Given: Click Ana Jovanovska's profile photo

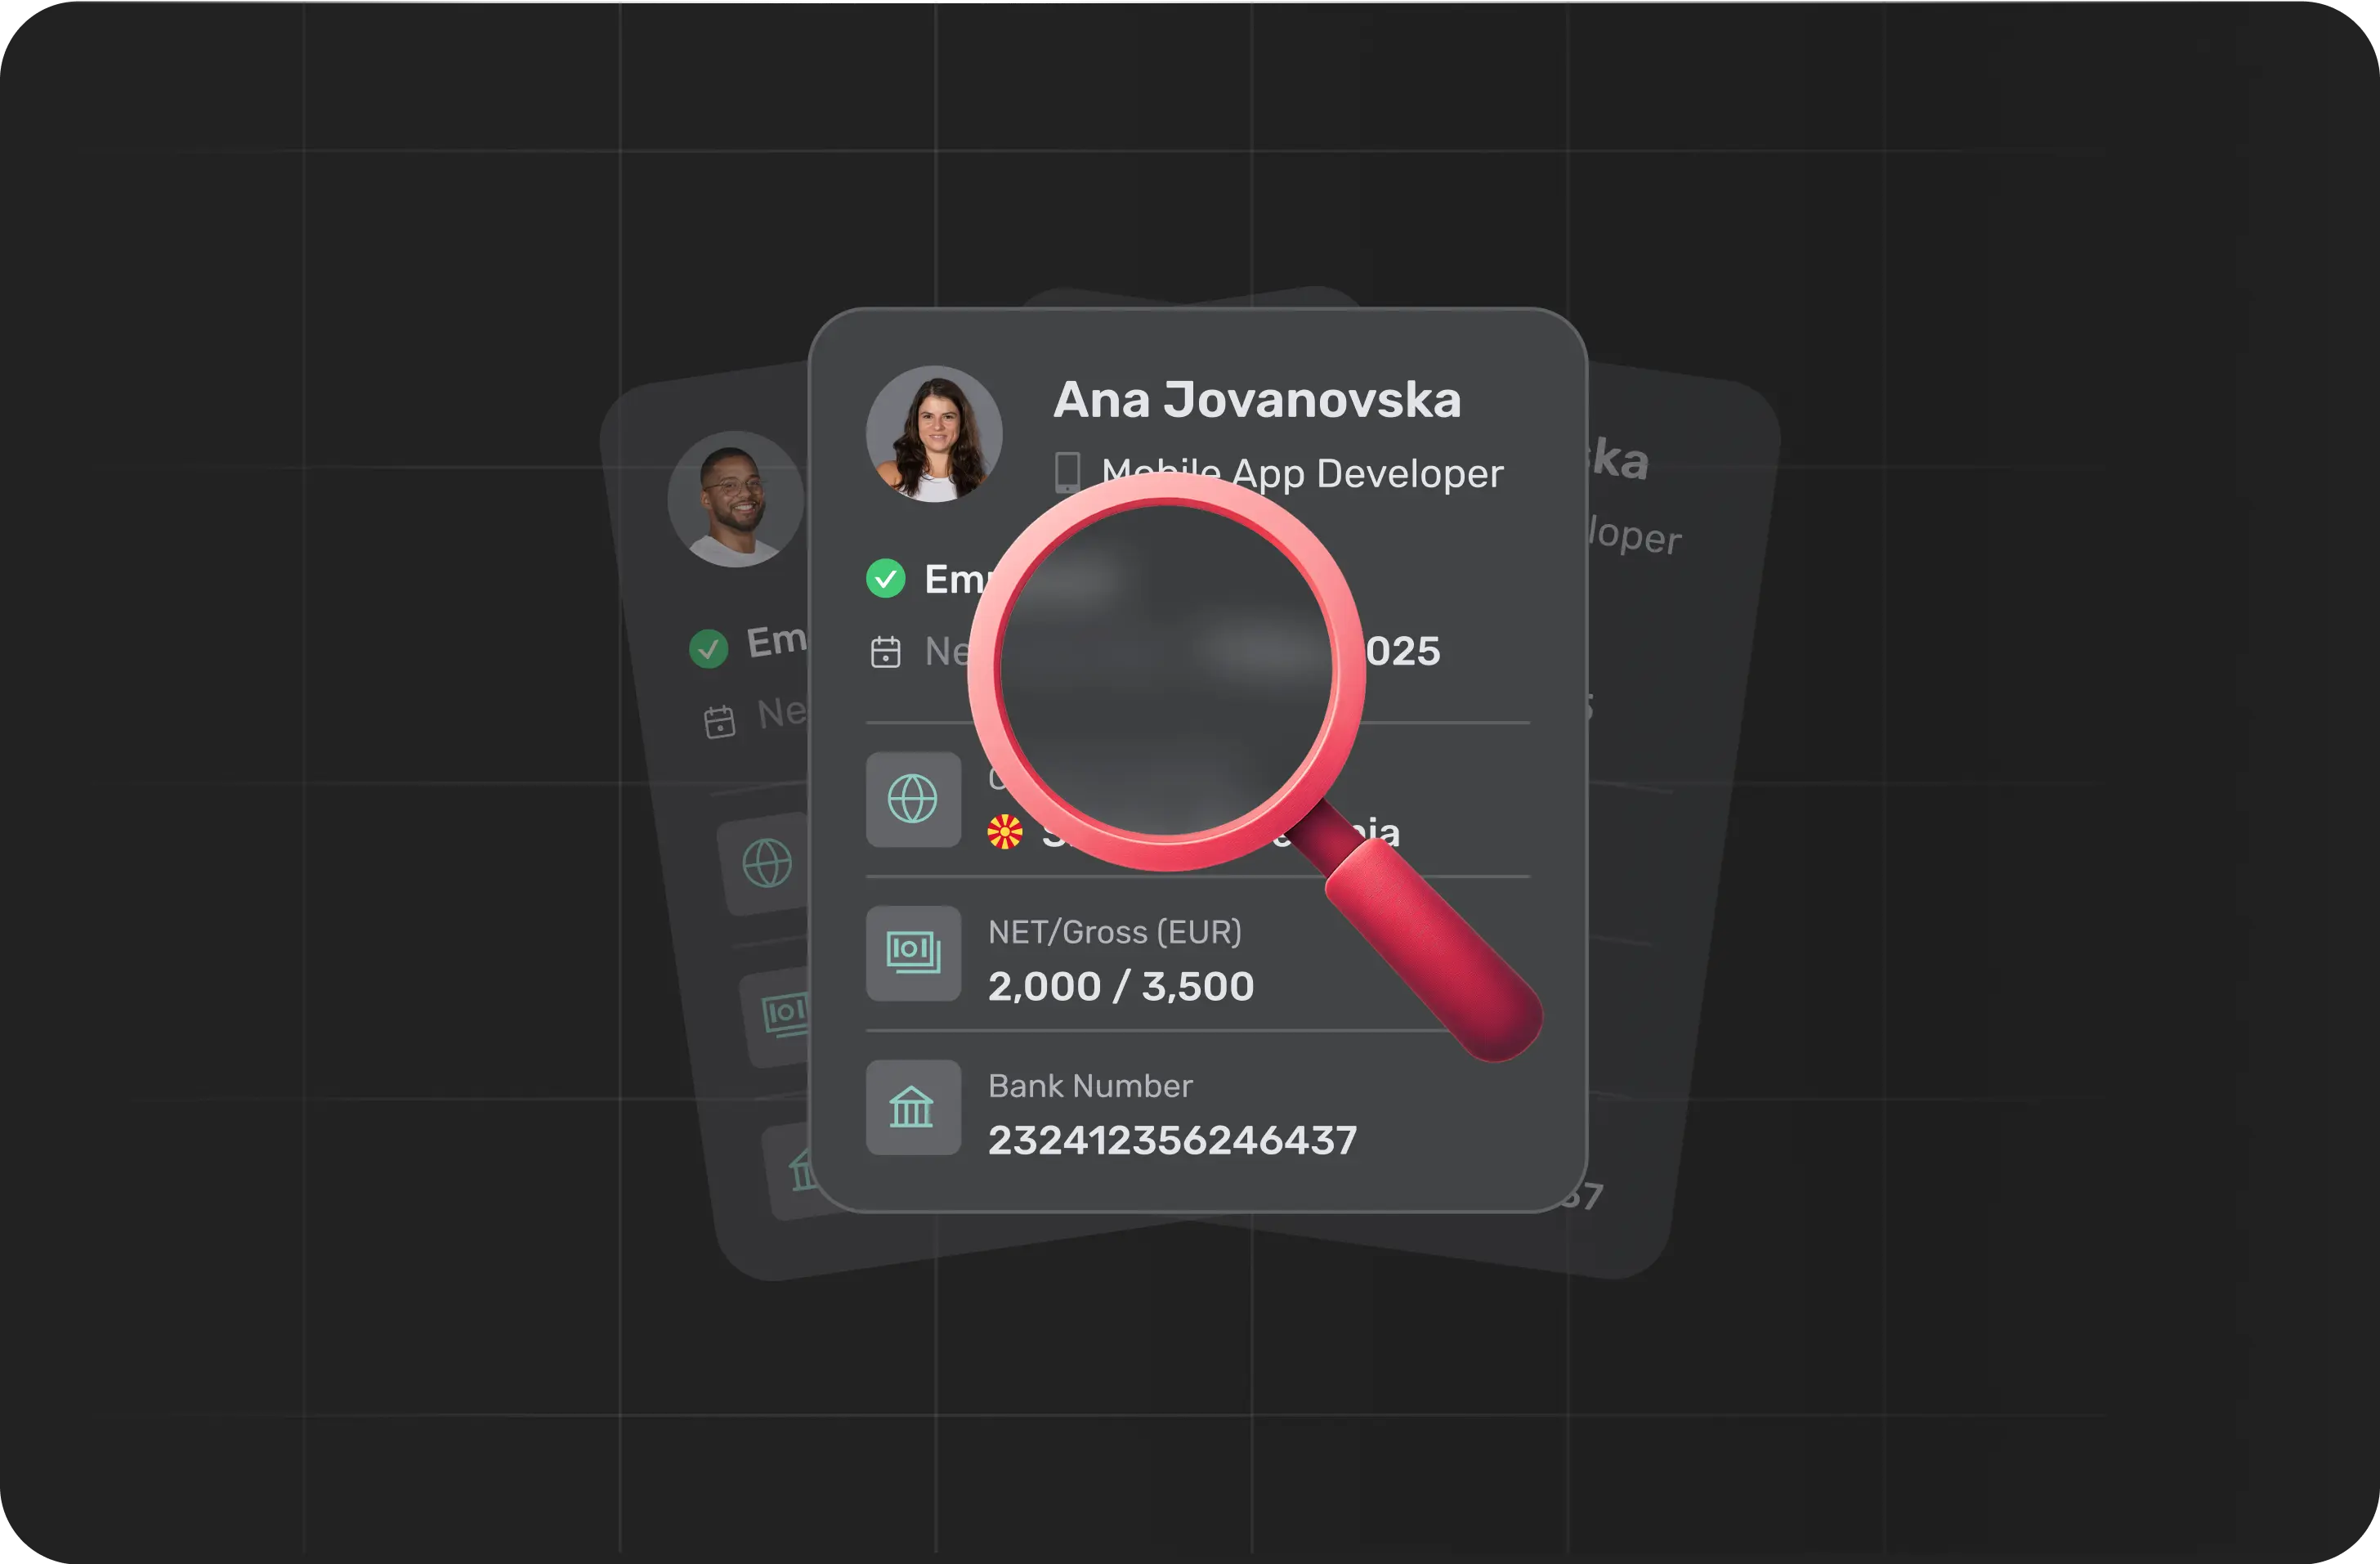Looking at the screenshot, I should (x=934, y=434).
